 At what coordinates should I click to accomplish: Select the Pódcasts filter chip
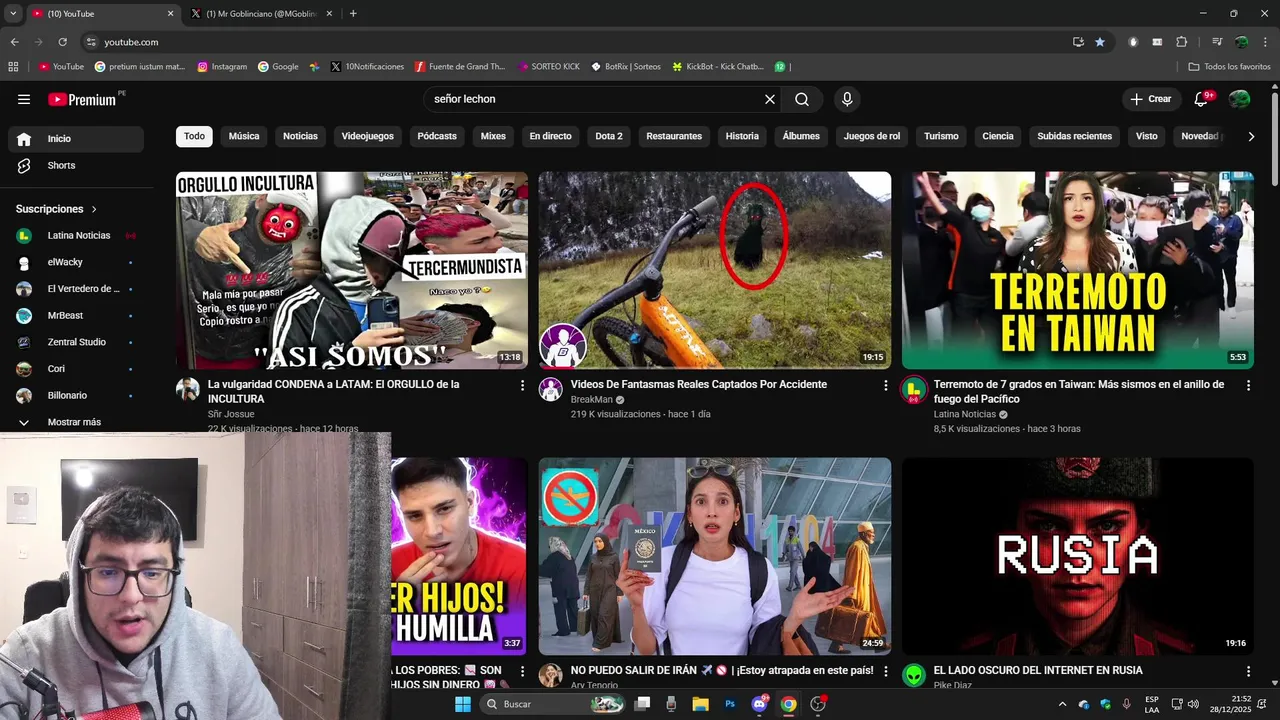click(x=437, y=136)
